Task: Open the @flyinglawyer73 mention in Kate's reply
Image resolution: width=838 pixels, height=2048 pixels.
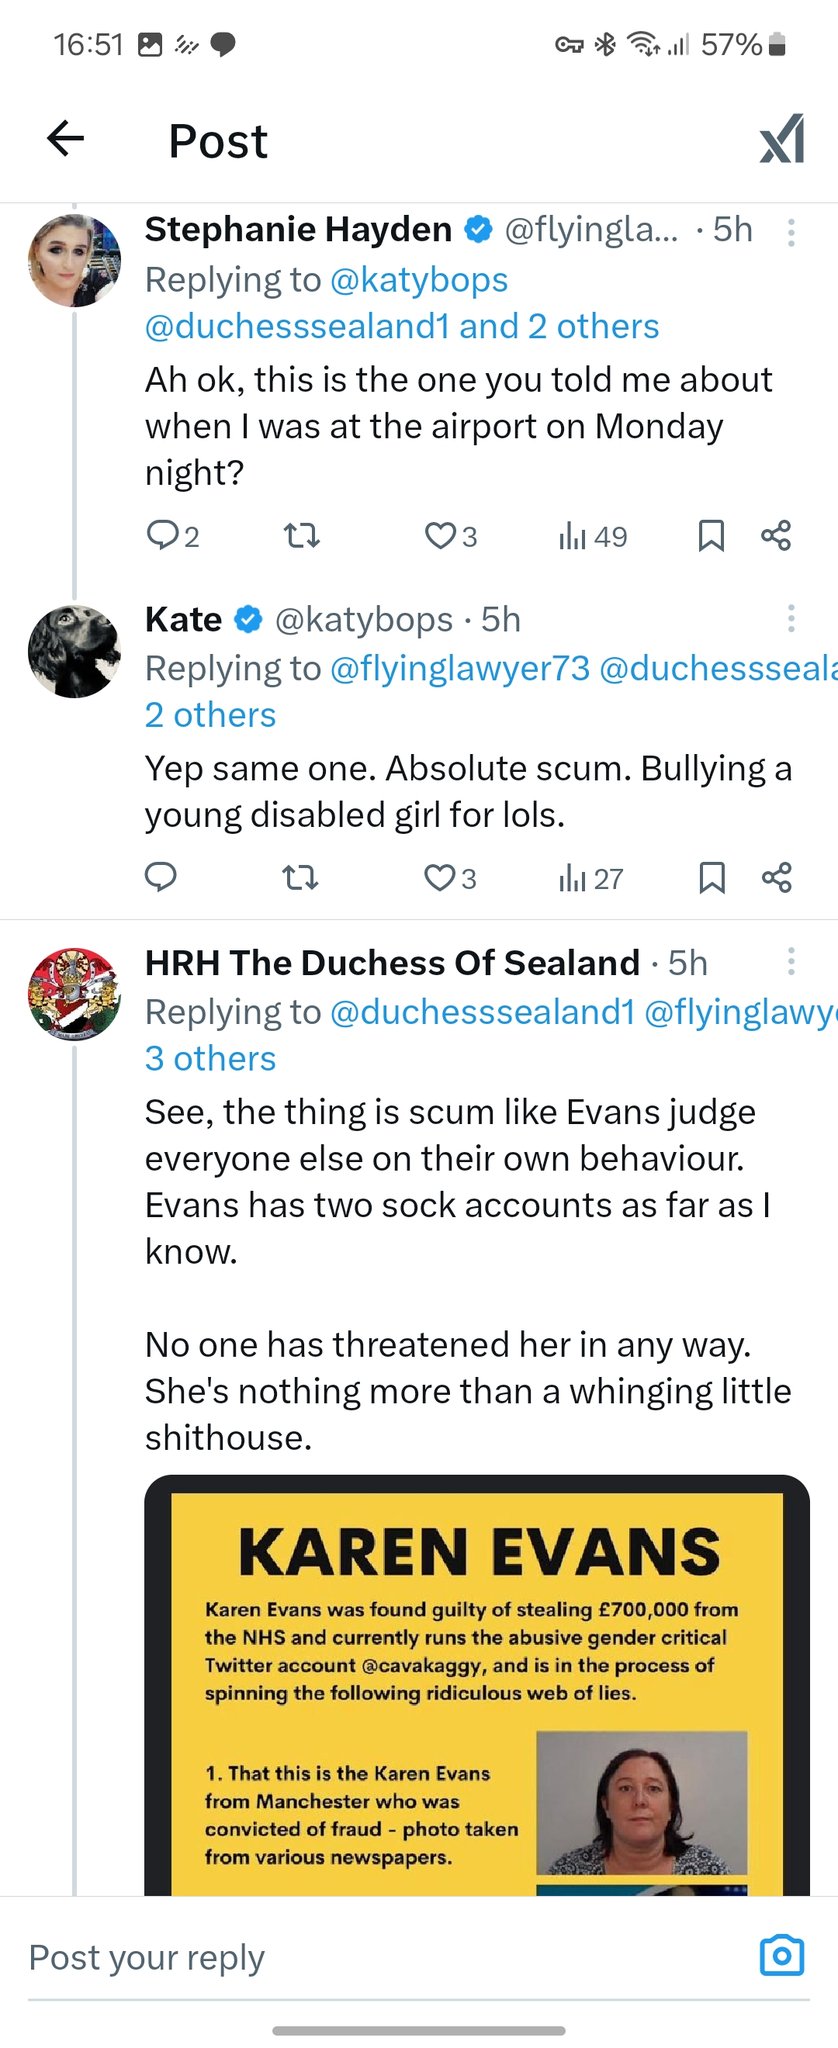Action: click(x=459, y=668)
